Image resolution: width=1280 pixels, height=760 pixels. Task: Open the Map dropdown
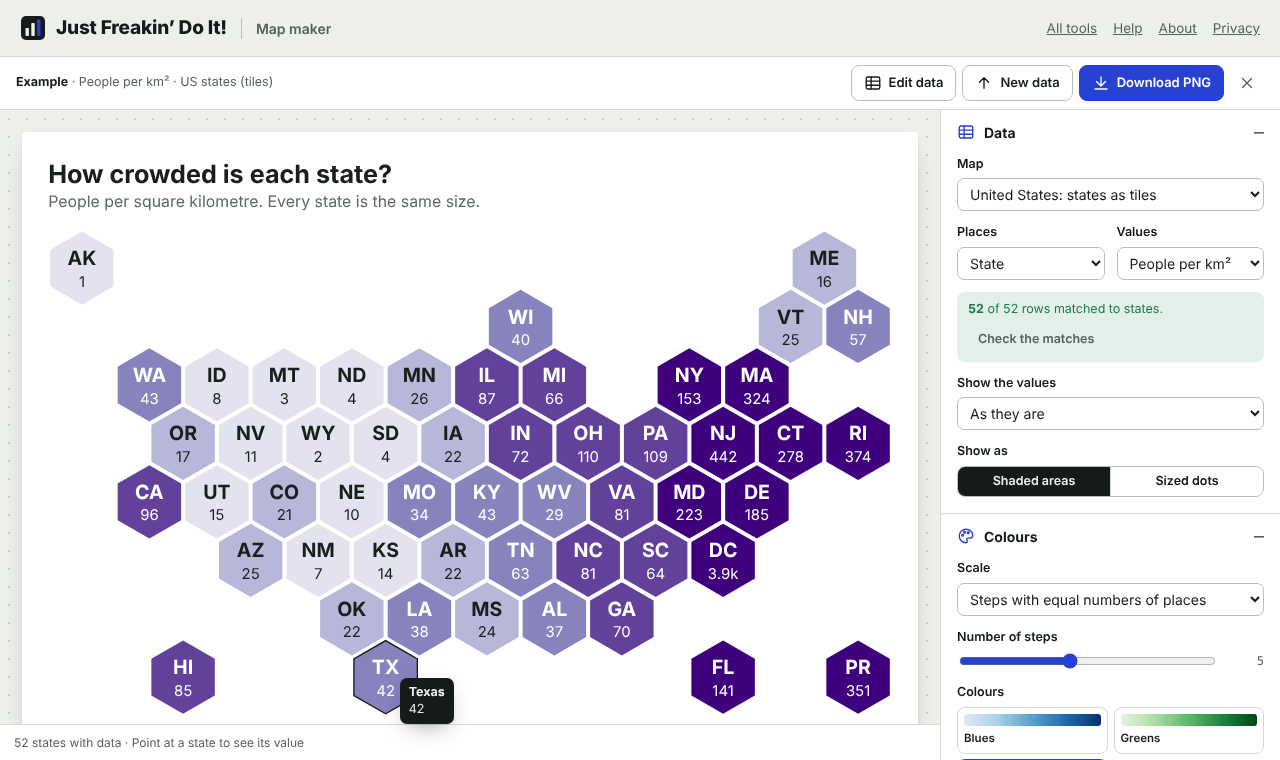1110,195
